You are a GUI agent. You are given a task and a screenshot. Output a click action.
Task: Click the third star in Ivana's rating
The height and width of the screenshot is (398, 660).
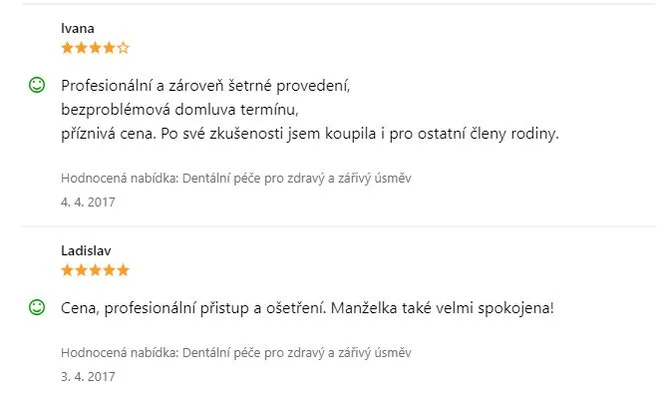95,48
